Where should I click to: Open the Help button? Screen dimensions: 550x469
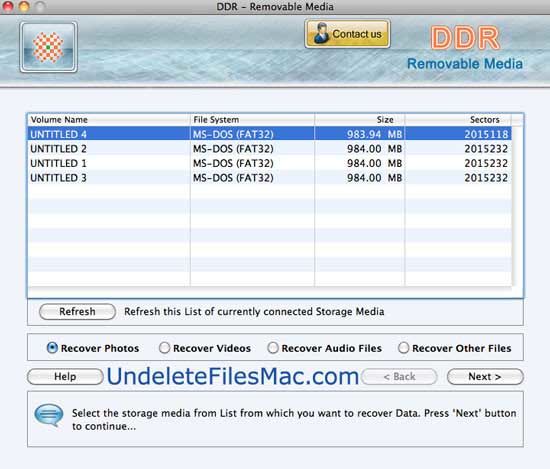coord(65,376)
